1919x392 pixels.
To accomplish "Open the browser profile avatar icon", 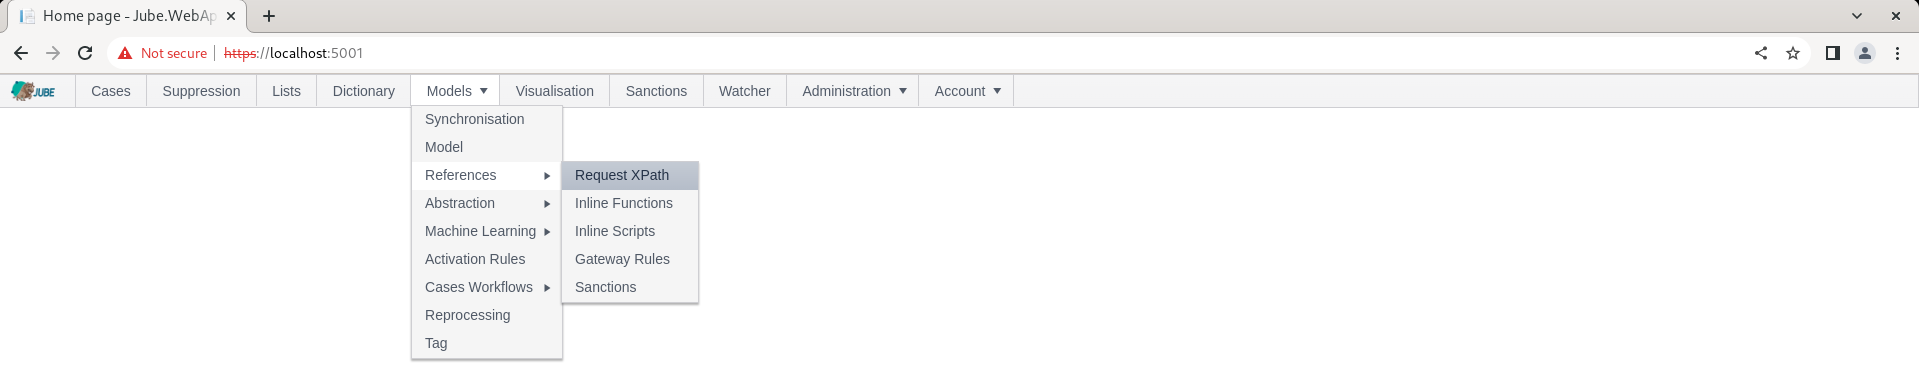I will (x=1865, y=53).
